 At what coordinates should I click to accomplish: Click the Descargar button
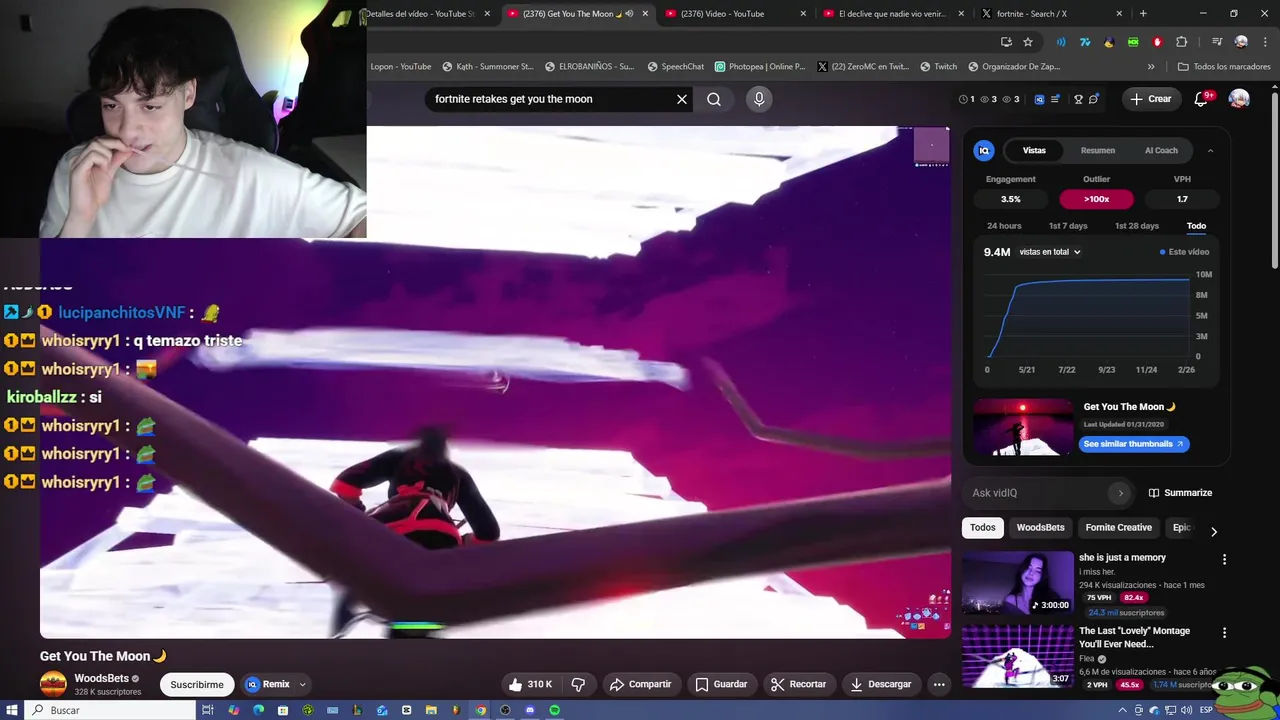coord(881,684)
